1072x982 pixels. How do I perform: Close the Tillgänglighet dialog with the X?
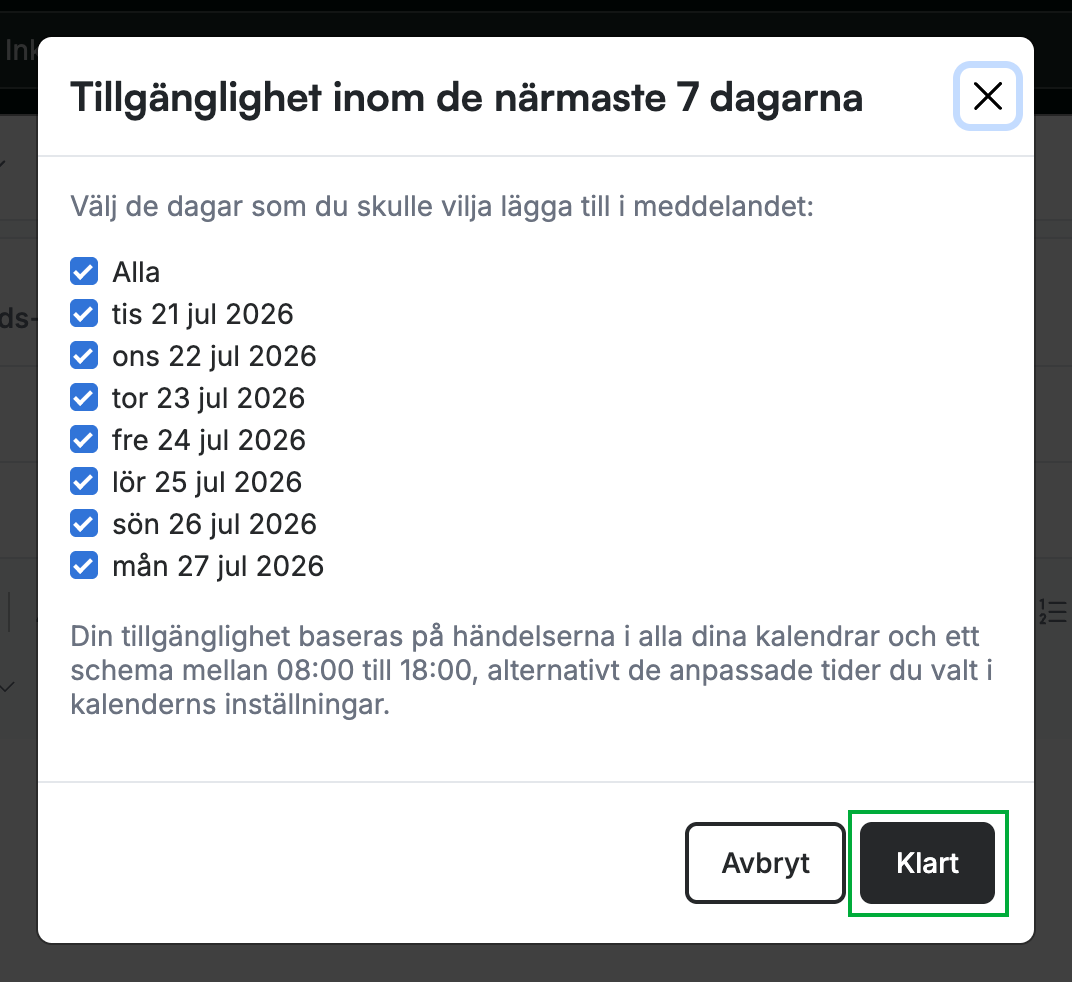click(x=988, y=96)
